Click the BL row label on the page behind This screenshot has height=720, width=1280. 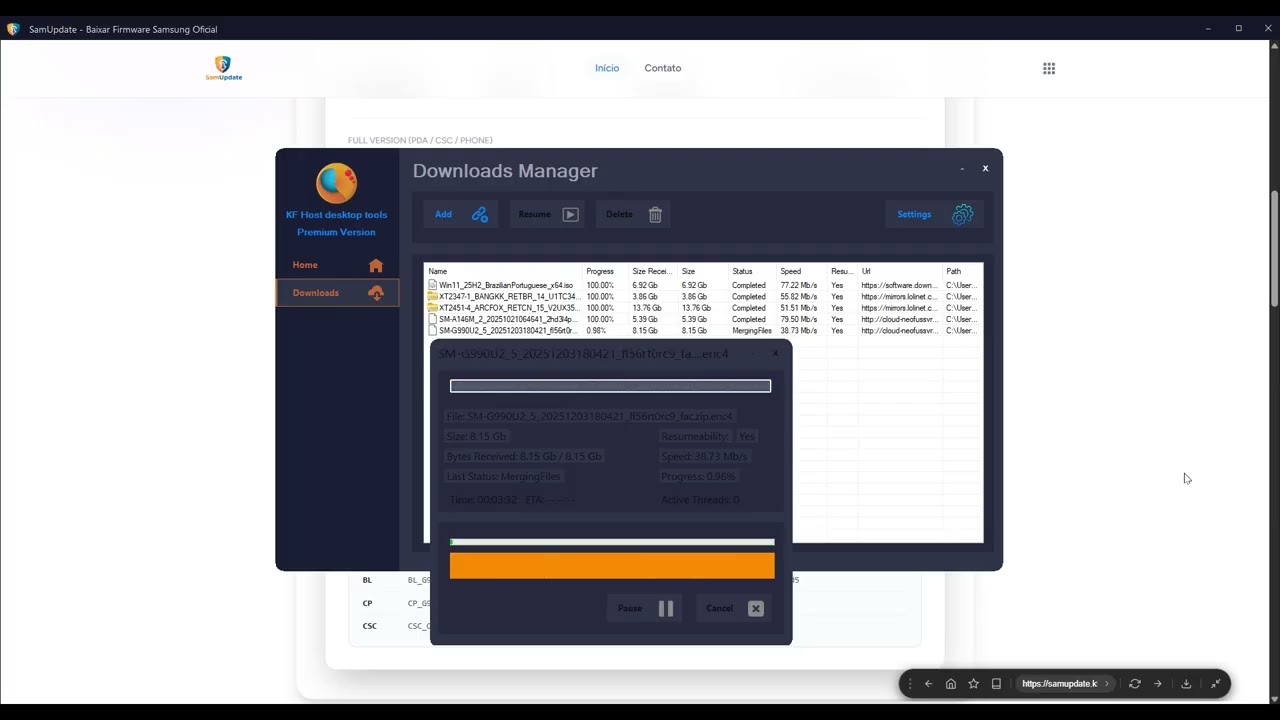point(367,580)
